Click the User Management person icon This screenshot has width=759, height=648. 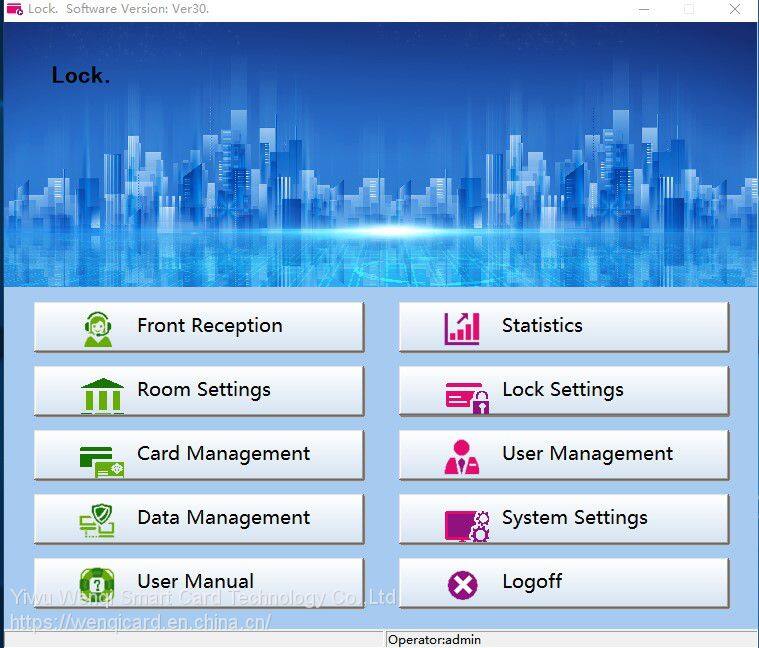click(x=462, y=456)
